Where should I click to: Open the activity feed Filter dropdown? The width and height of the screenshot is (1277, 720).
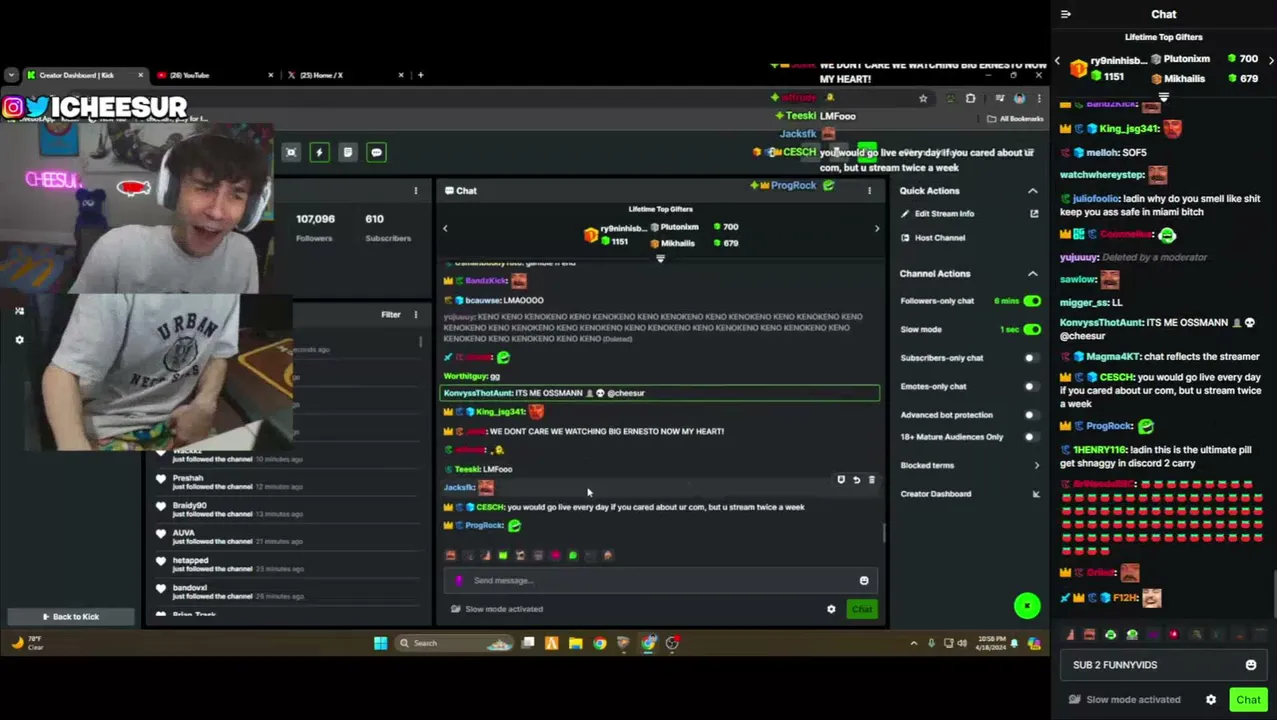coord(391,314)
